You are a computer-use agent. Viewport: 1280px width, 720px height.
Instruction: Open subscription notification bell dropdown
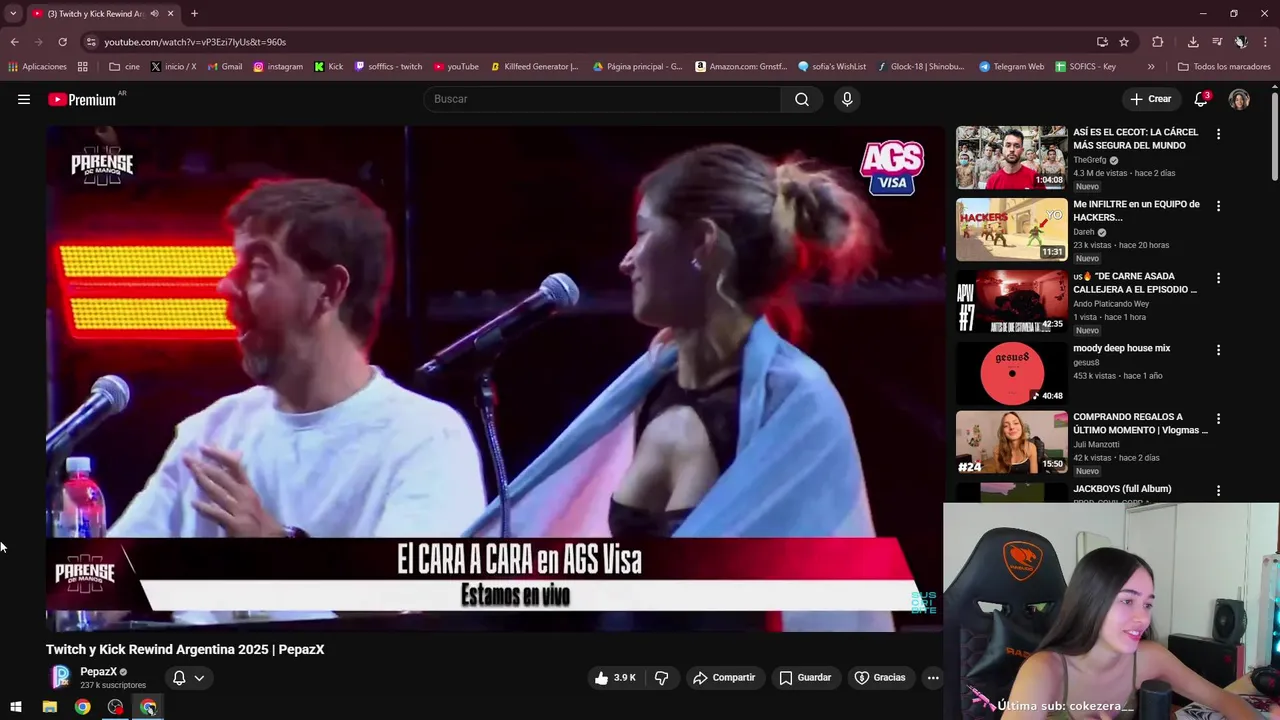[x=188, y=678]
